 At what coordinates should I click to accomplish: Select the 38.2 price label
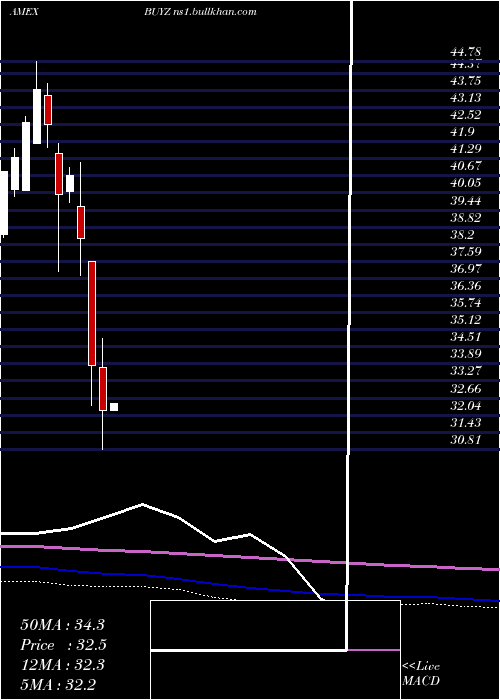[x=462, y=235]
